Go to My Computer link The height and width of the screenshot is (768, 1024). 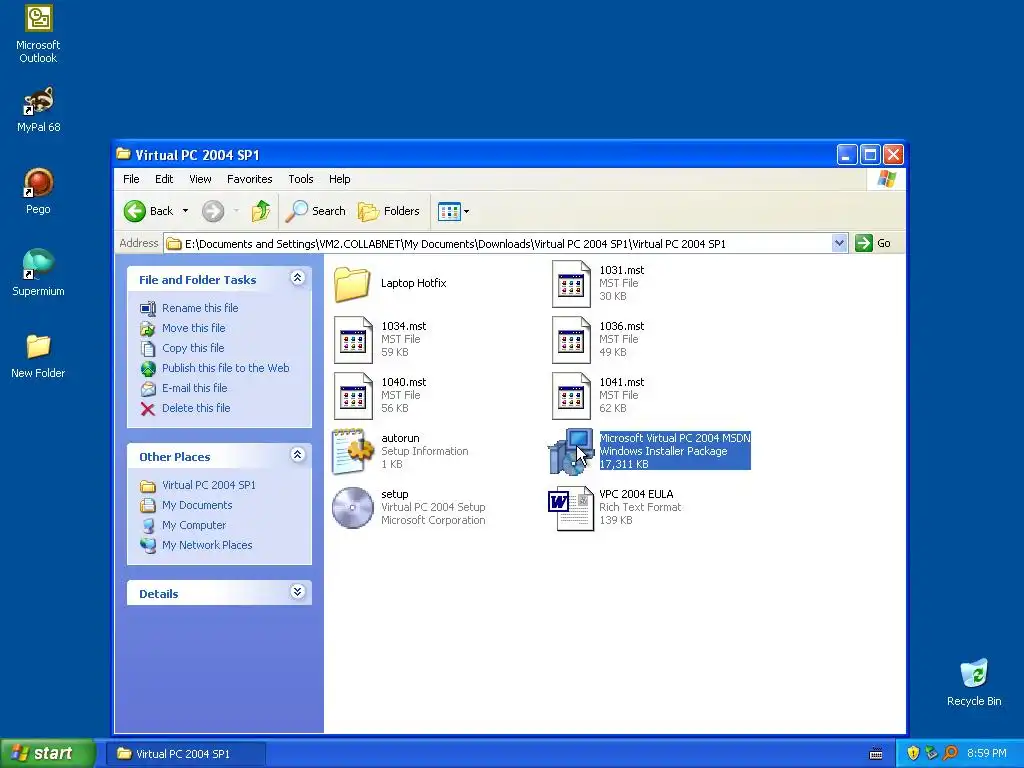[x=194, y=525]
